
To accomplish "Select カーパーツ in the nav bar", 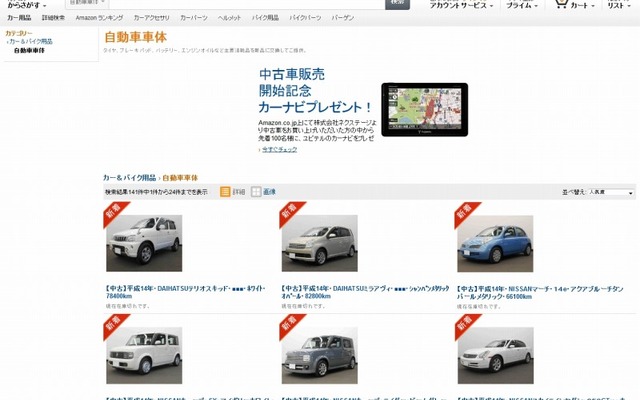I will tap(194, 18).
